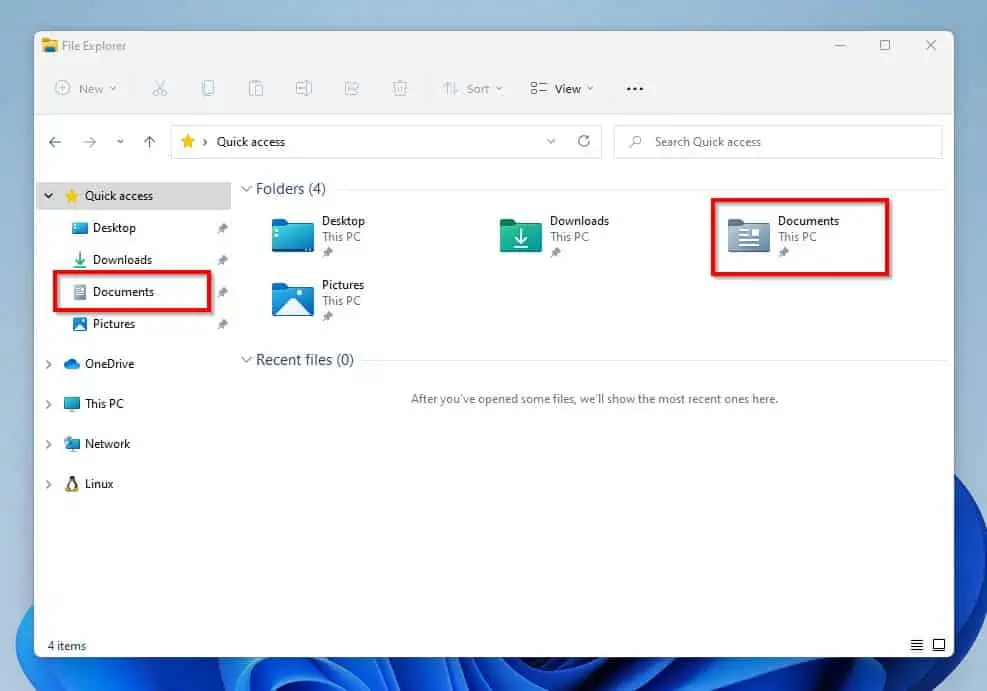The height and width of the screenshot is (691, 987).
Task: Open the View dropdown menu
Action: coord(561,89)
